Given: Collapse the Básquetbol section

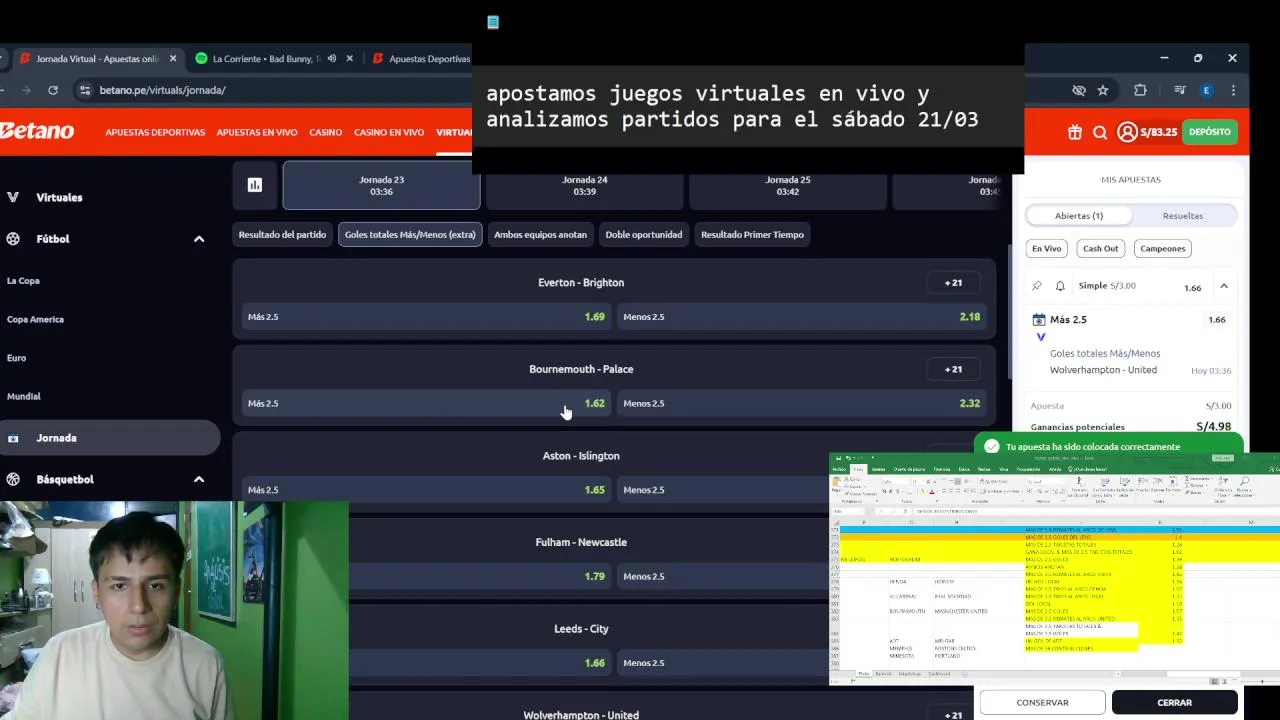Looking at the screenshot, I should click(x=198, y=479).
